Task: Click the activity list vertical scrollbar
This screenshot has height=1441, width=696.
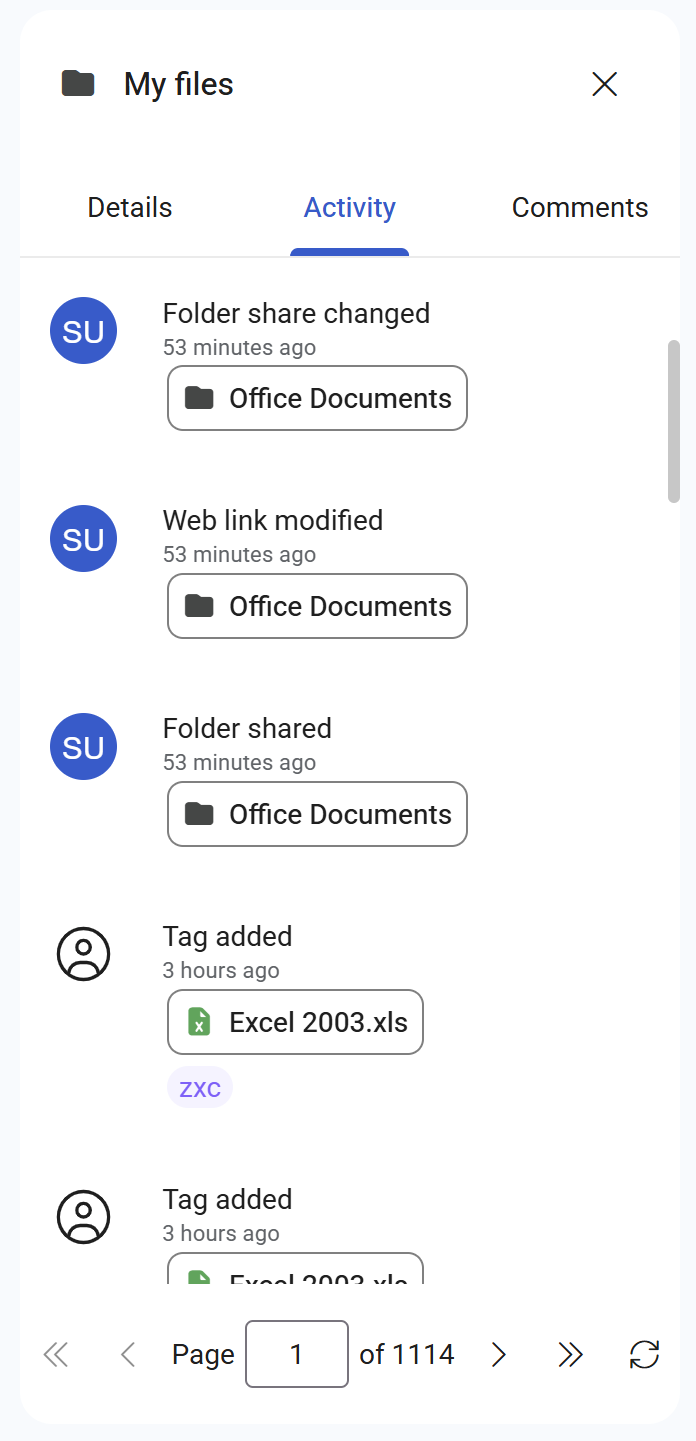Action: [x=674, y=420]
